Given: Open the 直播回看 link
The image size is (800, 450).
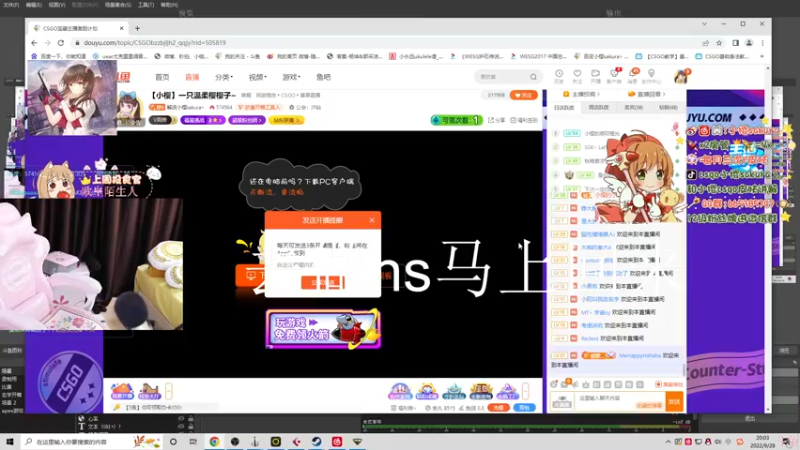Looking at the screenshot, I should click(647, 94).
